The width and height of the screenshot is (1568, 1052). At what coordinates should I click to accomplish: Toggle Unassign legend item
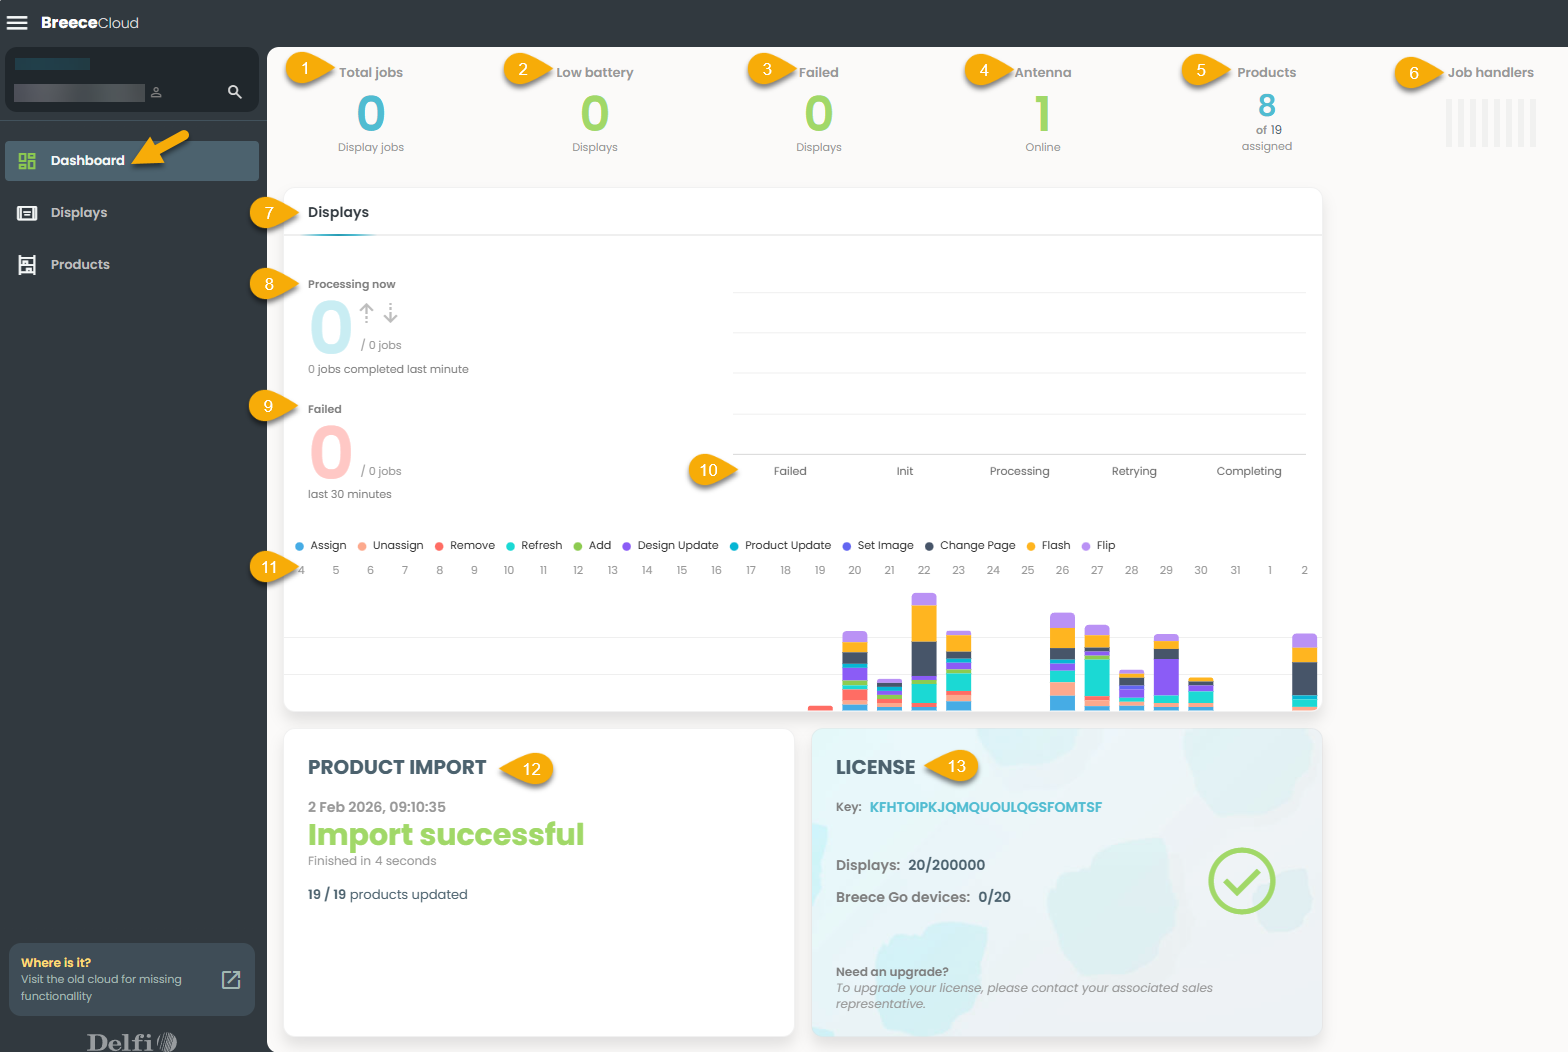pyautogui.click(x=390, y=546)
